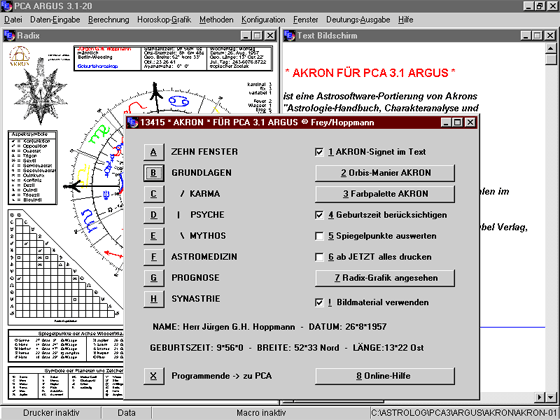This screenshot has height=420, width=560.
Task: Open the Orbis-Manier AKRON button
Action: (385, 173)
